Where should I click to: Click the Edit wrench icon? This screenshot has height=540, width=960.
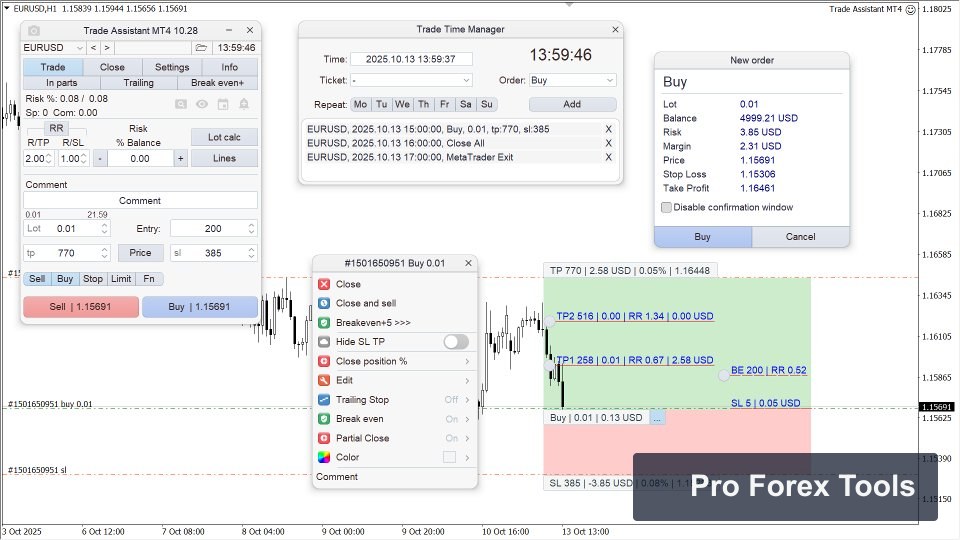324,380
